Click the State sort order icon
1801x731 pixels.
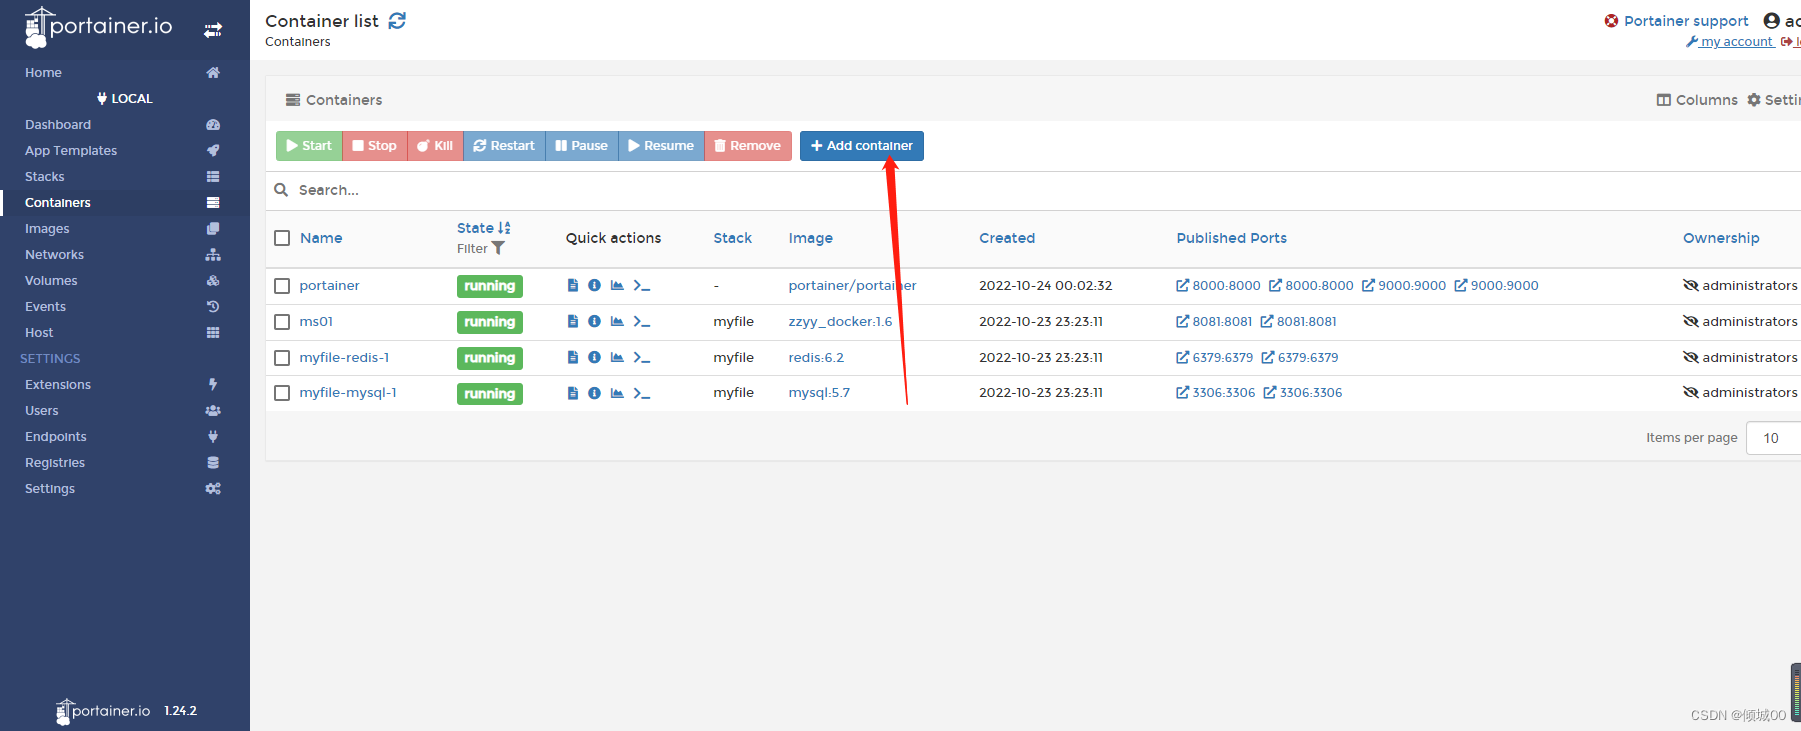coord(504,228)
